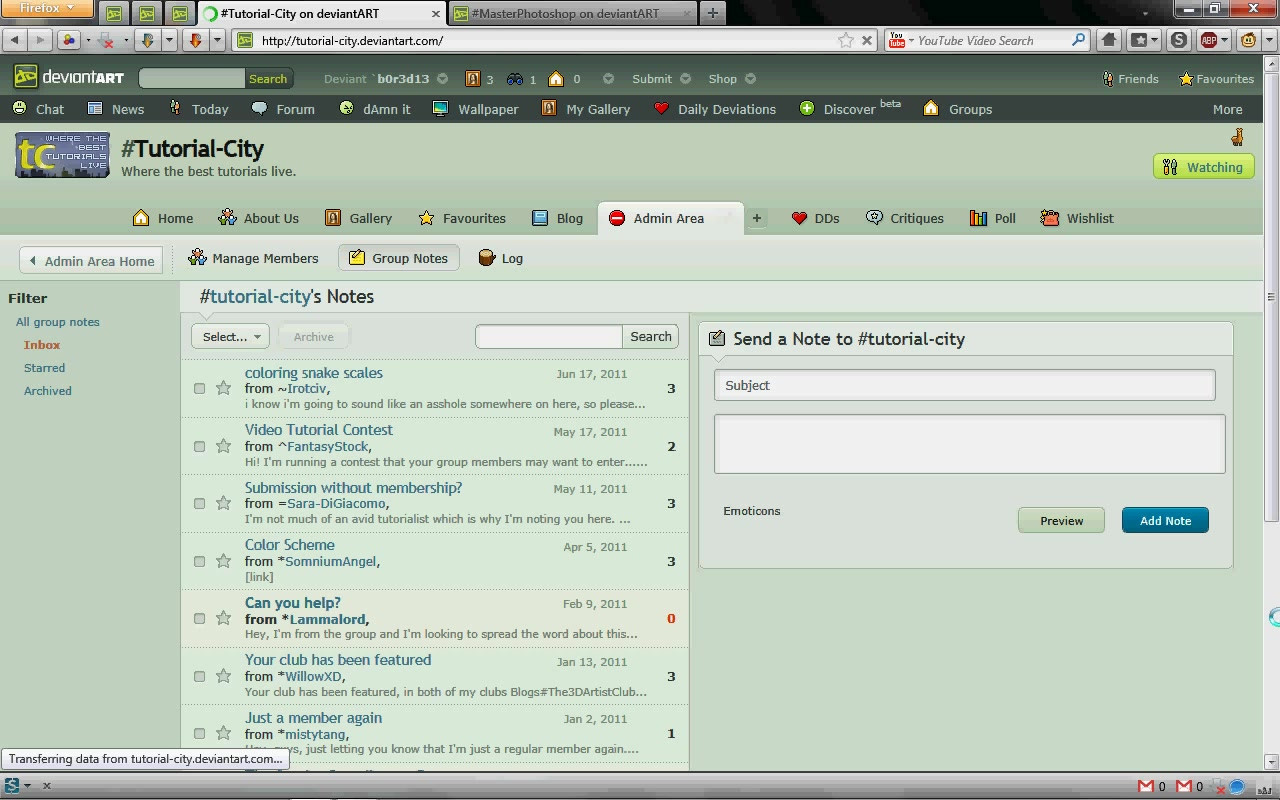Screen dimensions: 1280x800
Task: Check the 'Just a member again' note checkbox
Action: point(199,733)
